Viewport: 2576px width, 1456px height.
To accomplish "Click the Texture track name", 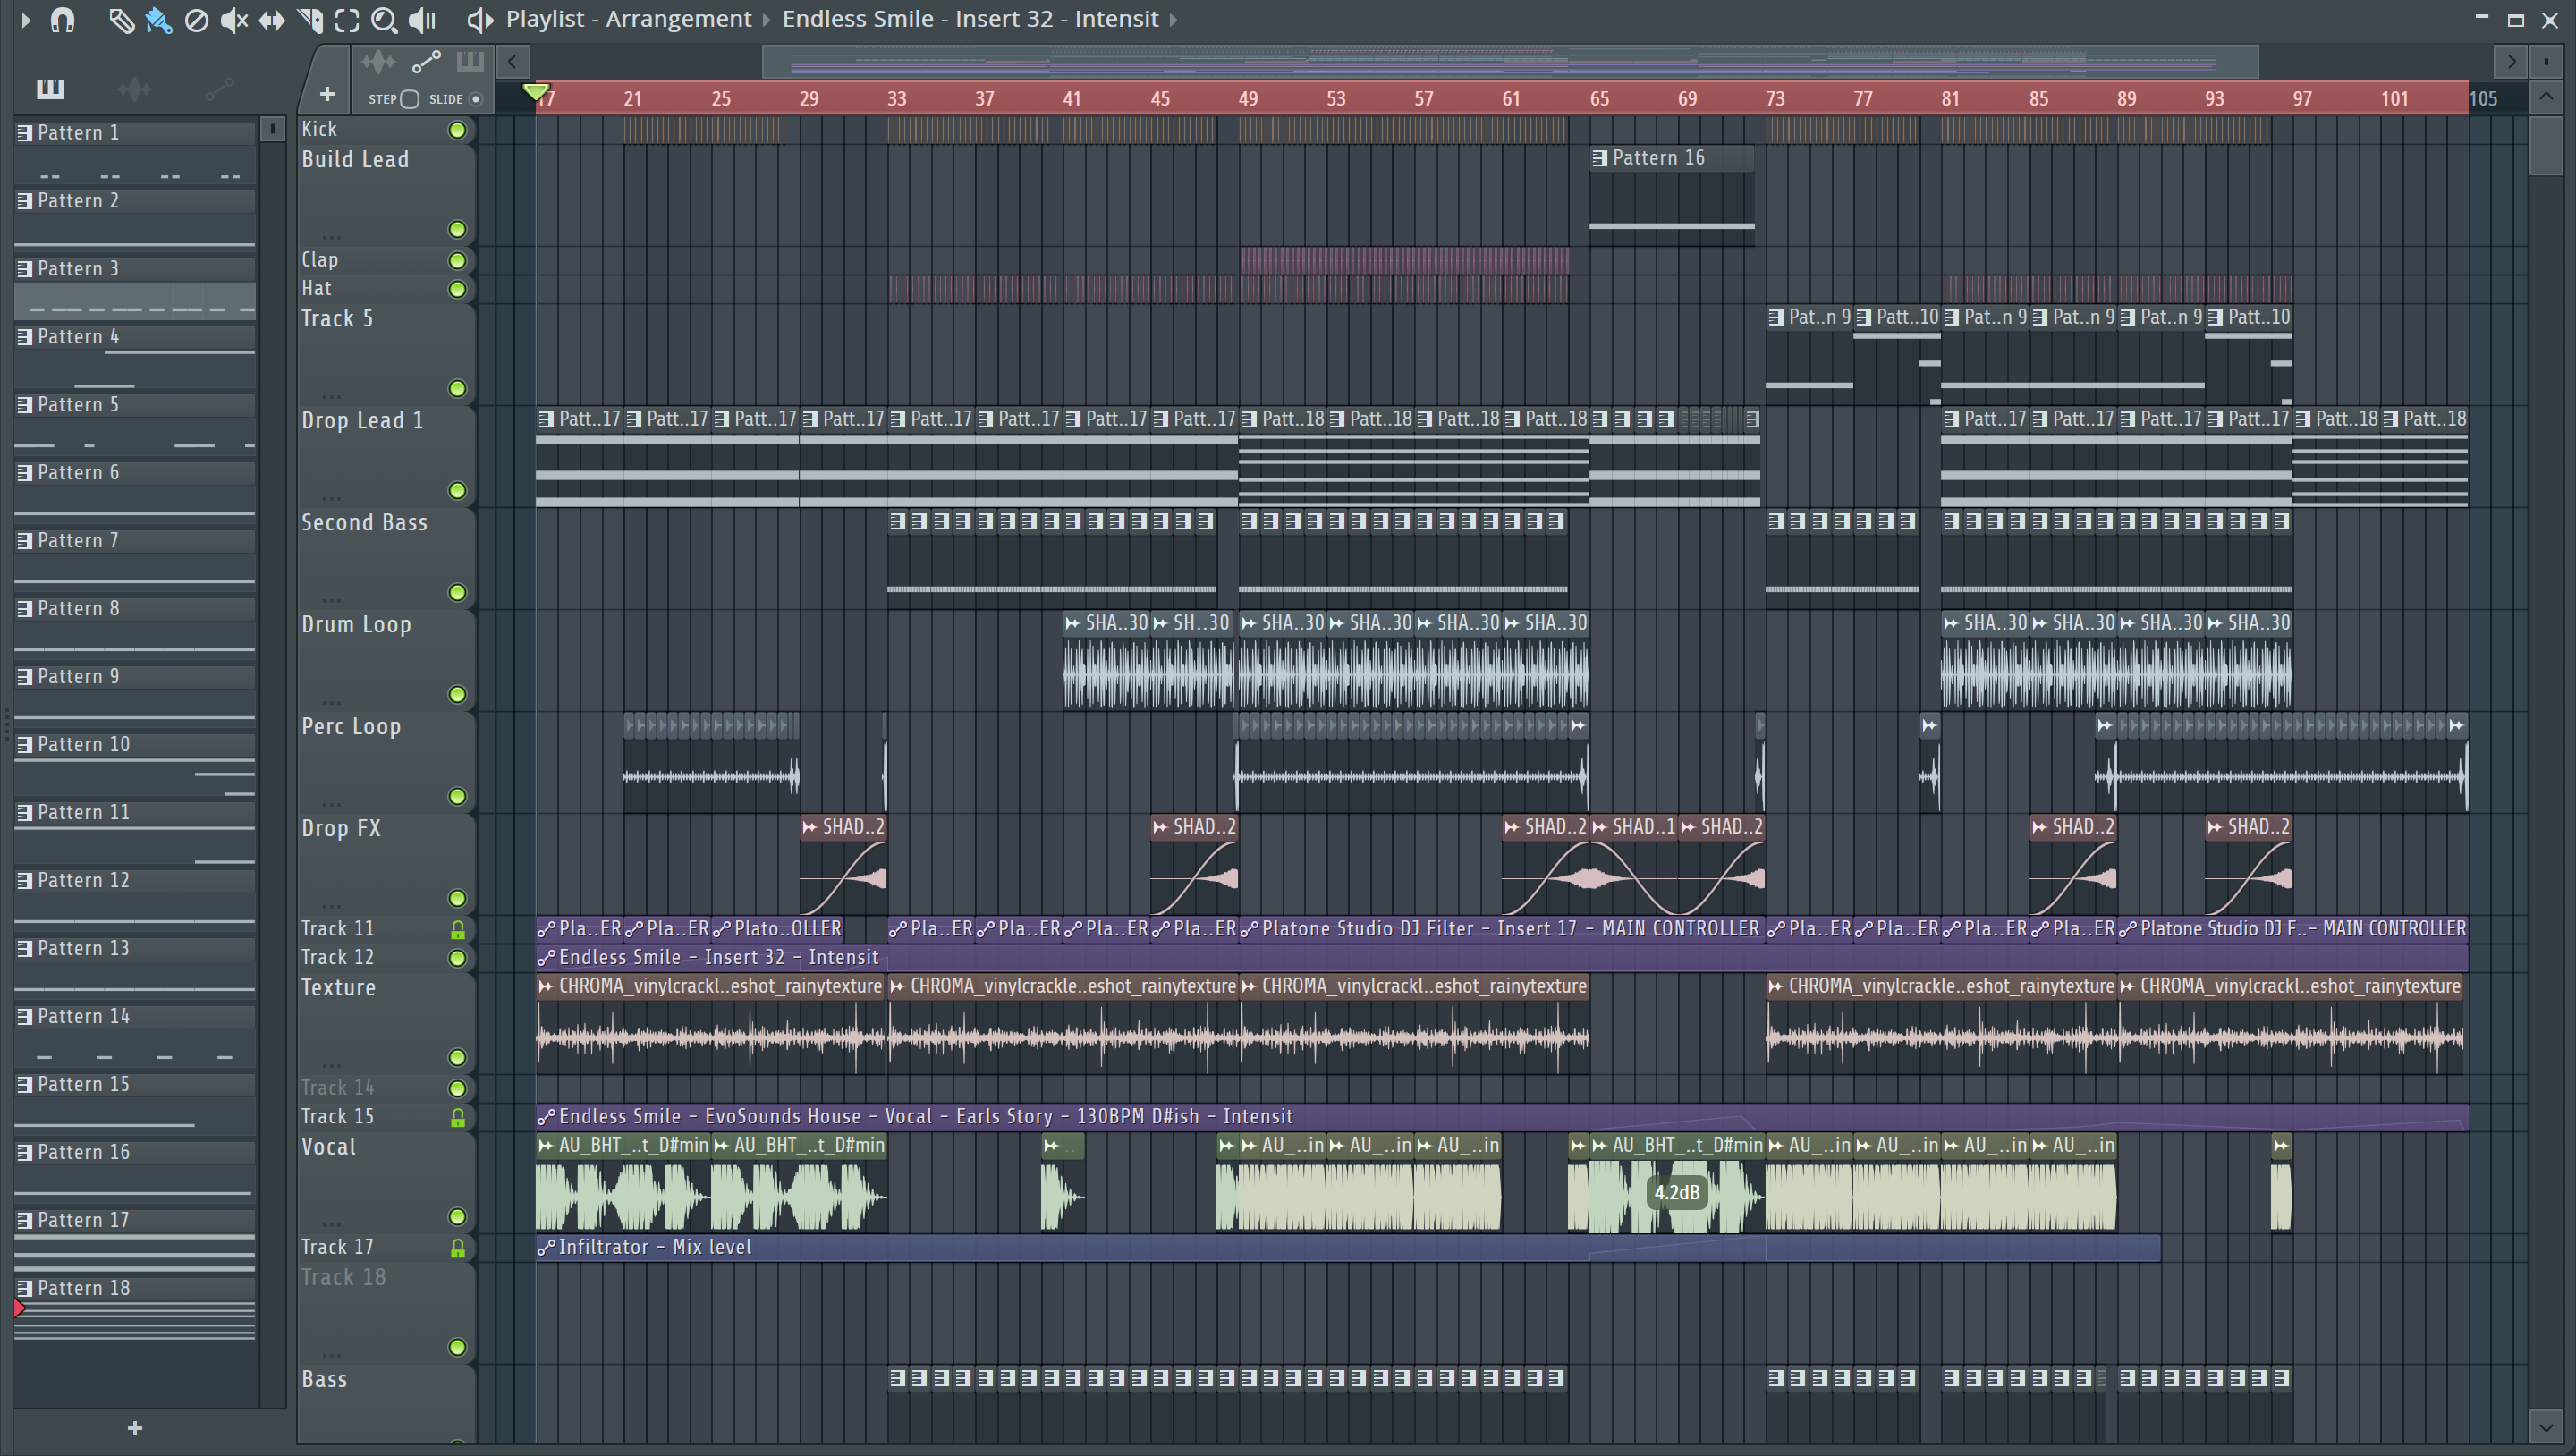I will click(339, 988).
